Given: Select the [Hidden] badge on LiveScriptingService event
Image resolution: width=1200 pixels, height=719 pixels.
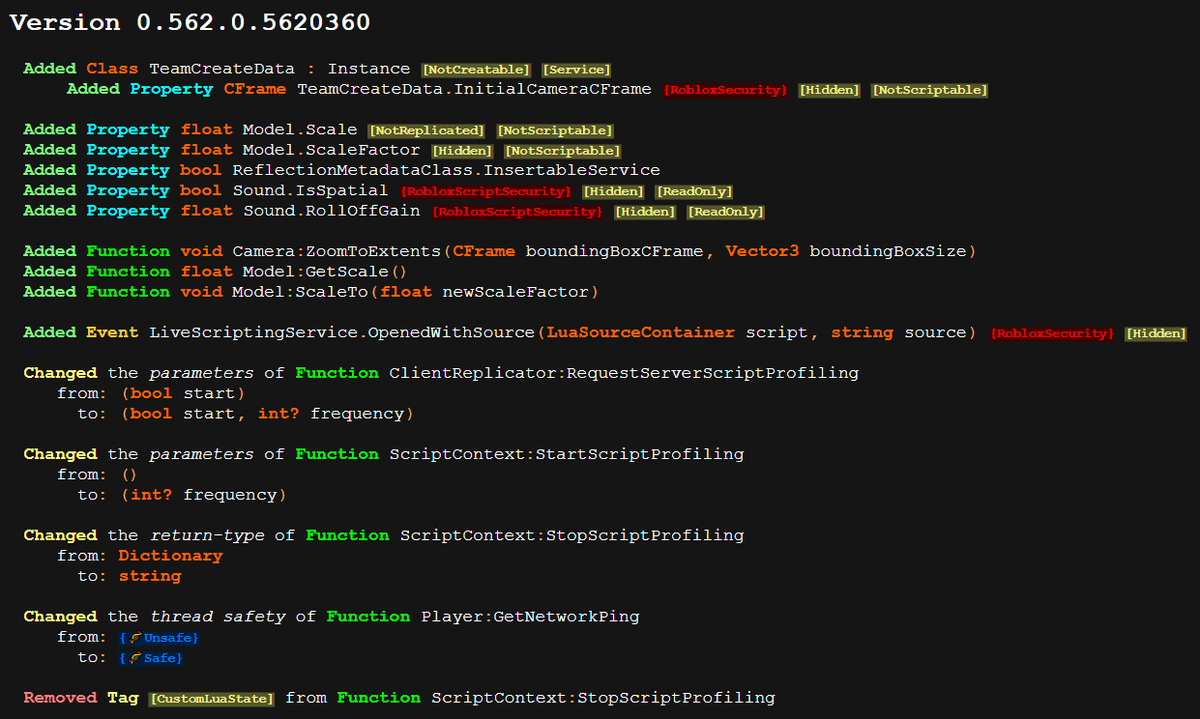Looking at the screenshot, I should [x=1155, y=332].
